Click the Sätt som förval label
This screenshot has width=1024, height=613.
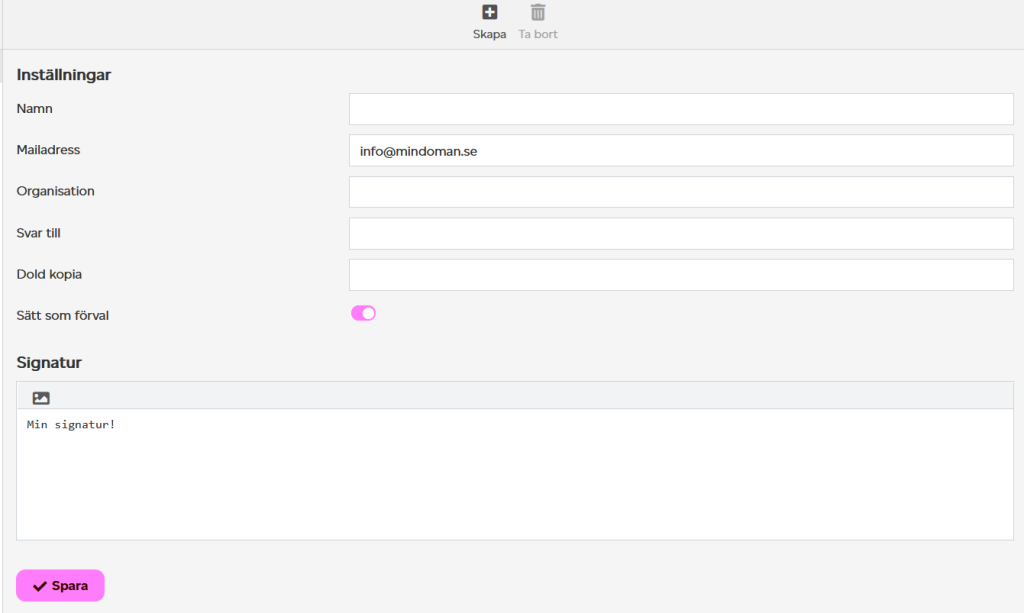click(62, 315)
